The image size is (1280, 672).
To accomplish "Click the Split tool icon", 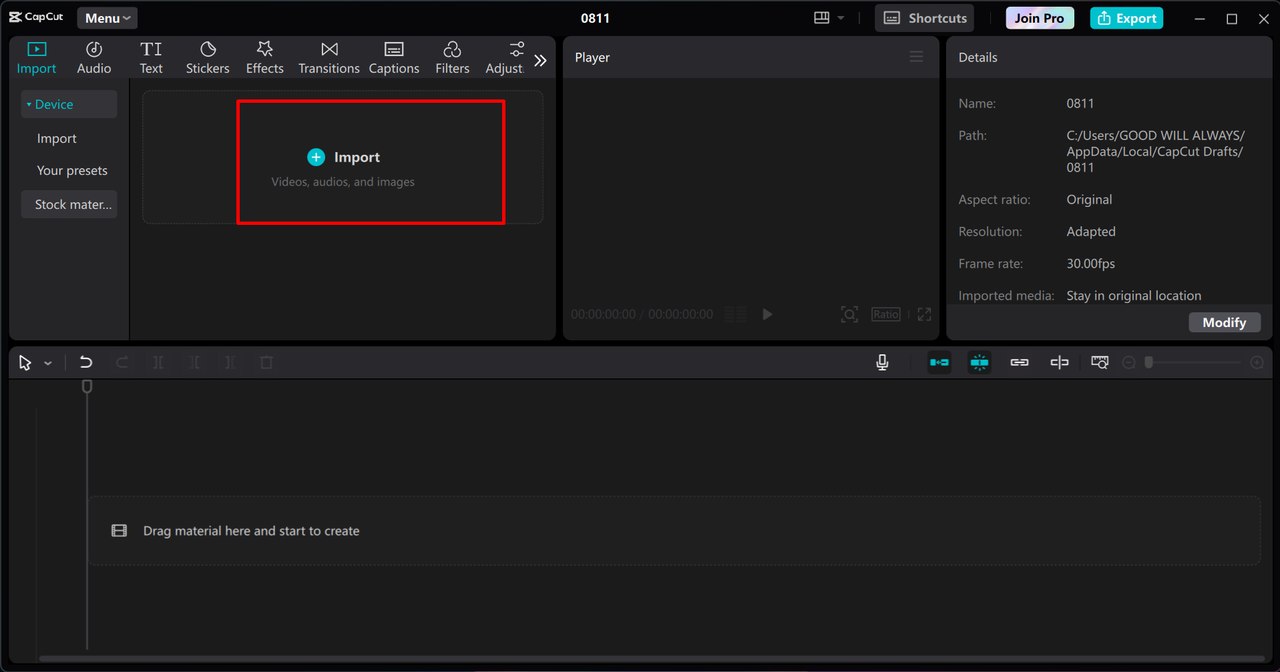I will click(x=158, y=363).
